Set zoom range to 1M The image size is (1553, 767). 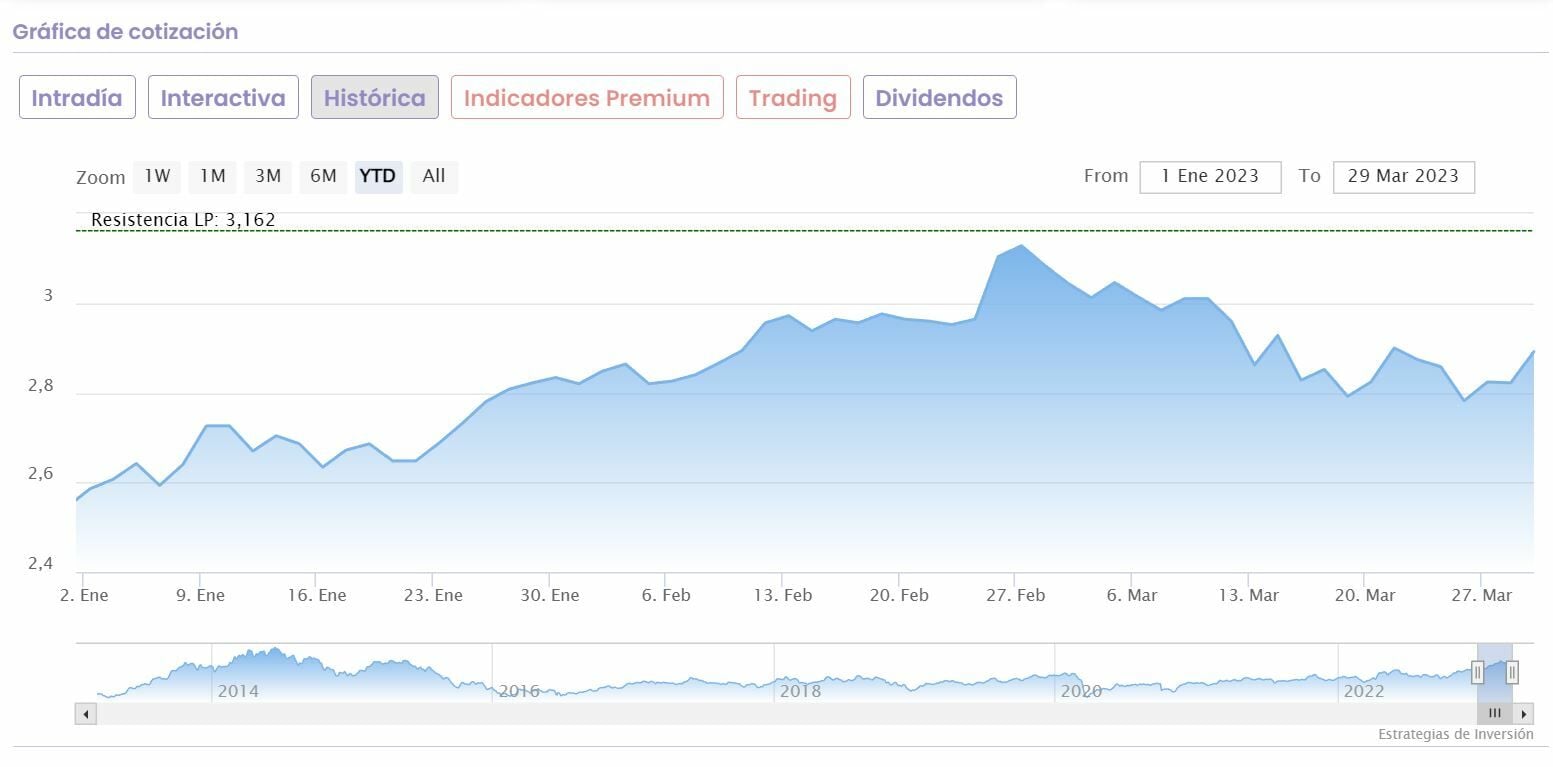[x=212, y=177]
